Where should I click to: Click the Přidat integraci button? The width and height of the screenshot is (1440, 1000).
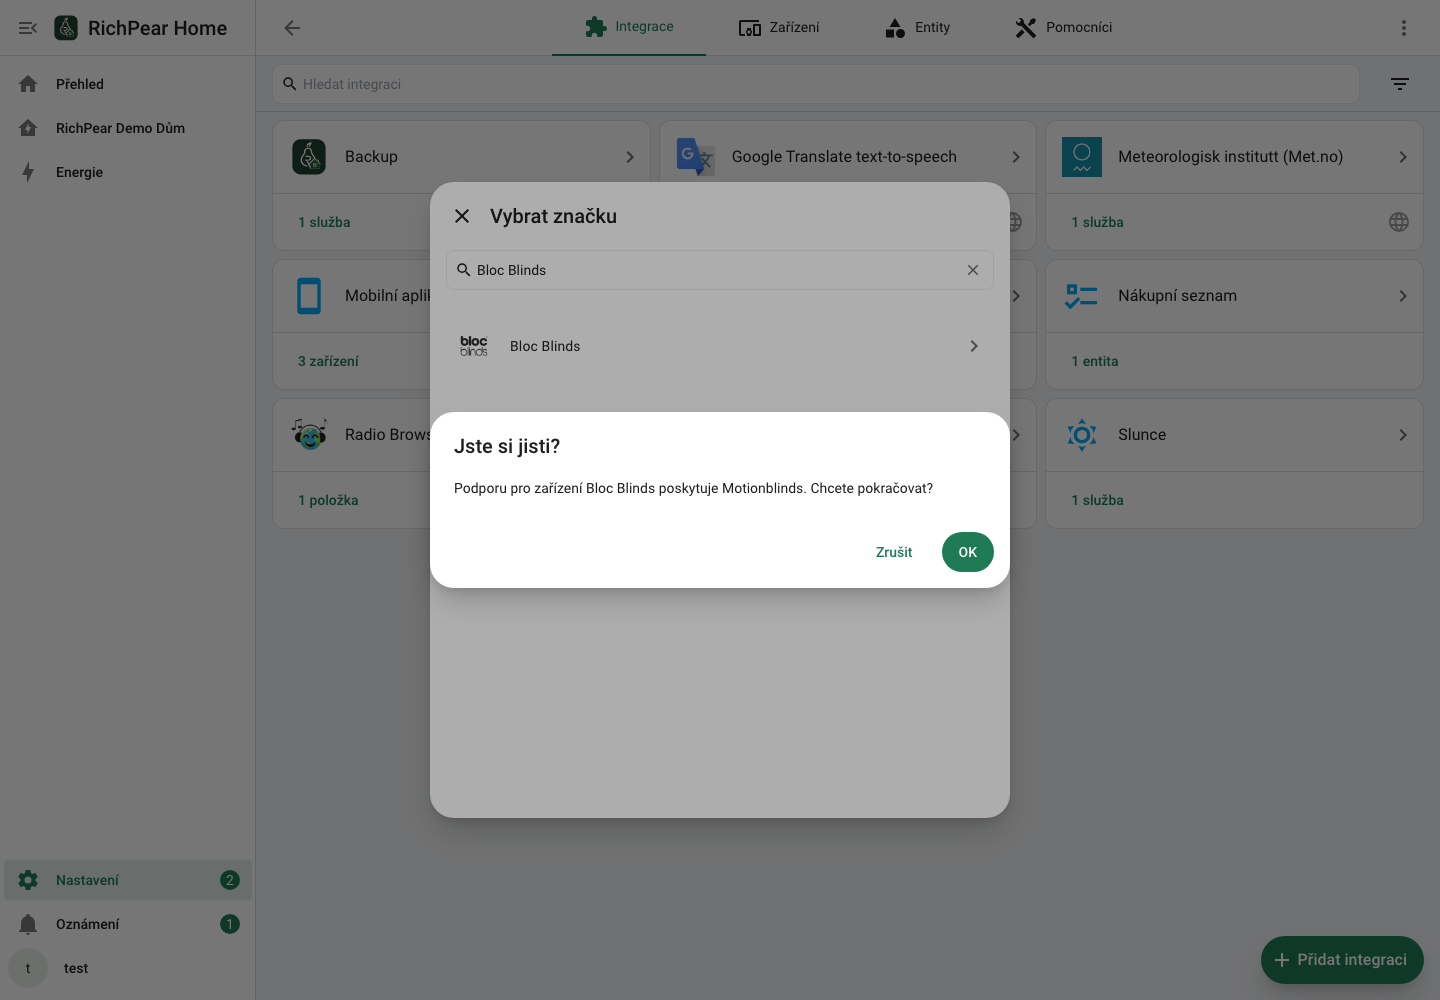(1342, 960)
